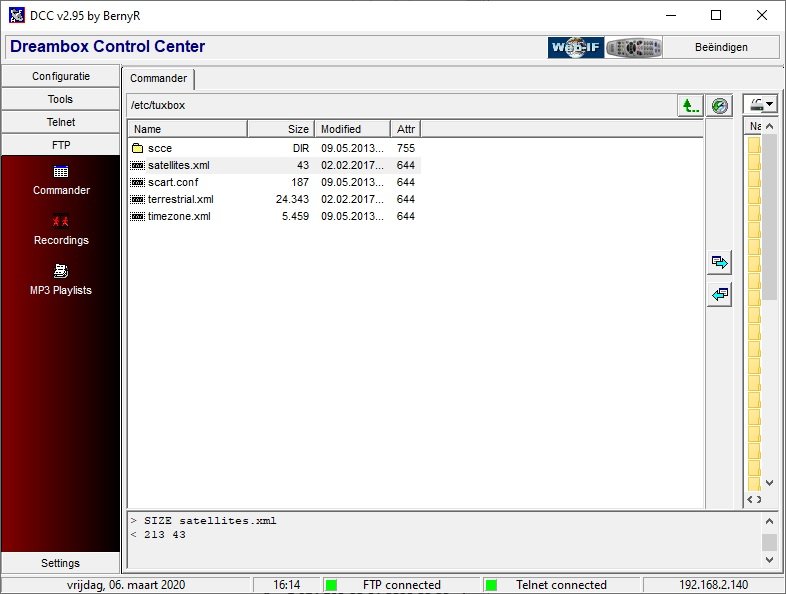Click the /etc/tuxbox path field
Image resolution: width=786 pixels, height=594 pixels.
click(x=401, y=106)
